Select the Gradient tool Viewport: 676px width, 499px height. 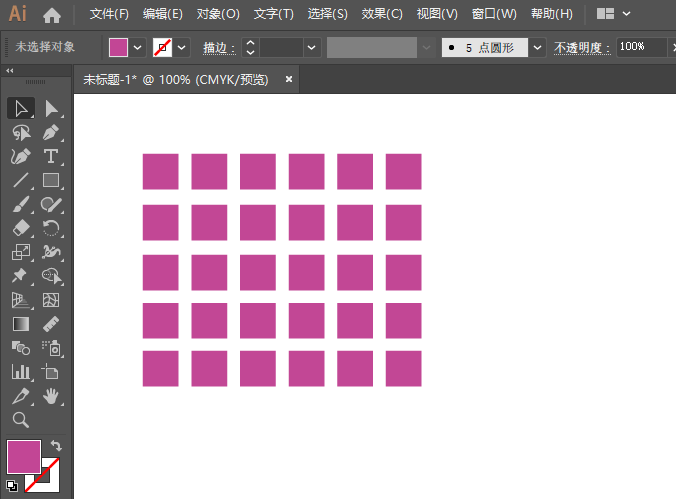click(20, 324)
